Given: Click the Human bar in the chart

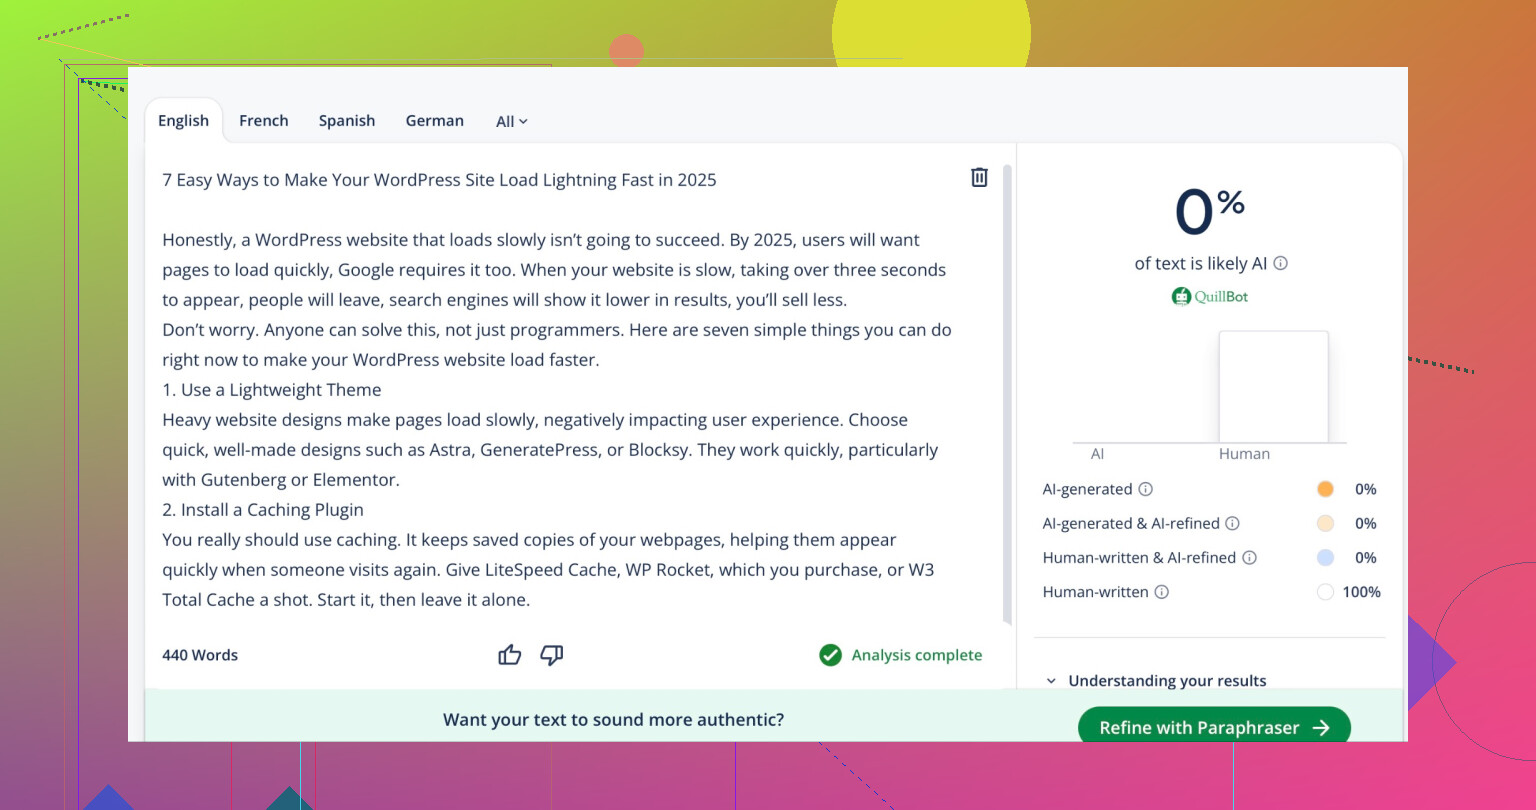Looking at the screenshot, I should tap(1273, 387).
